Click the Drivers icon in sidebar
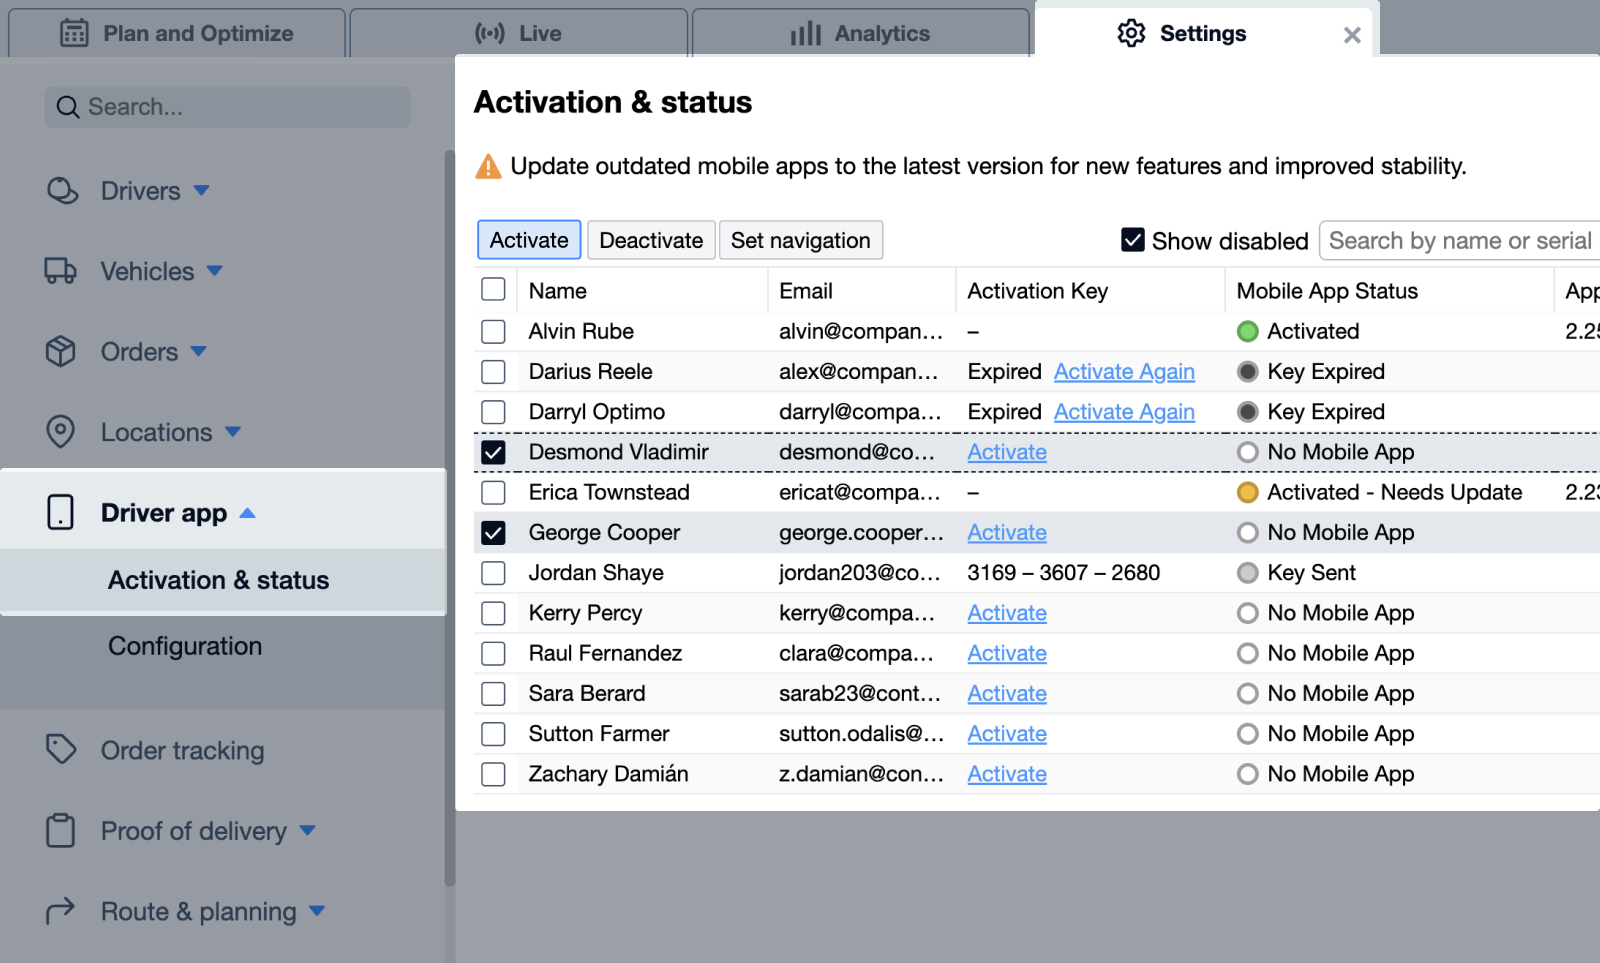The height and width of the screenshot is (963, 1600). click(x=62, y=190)
